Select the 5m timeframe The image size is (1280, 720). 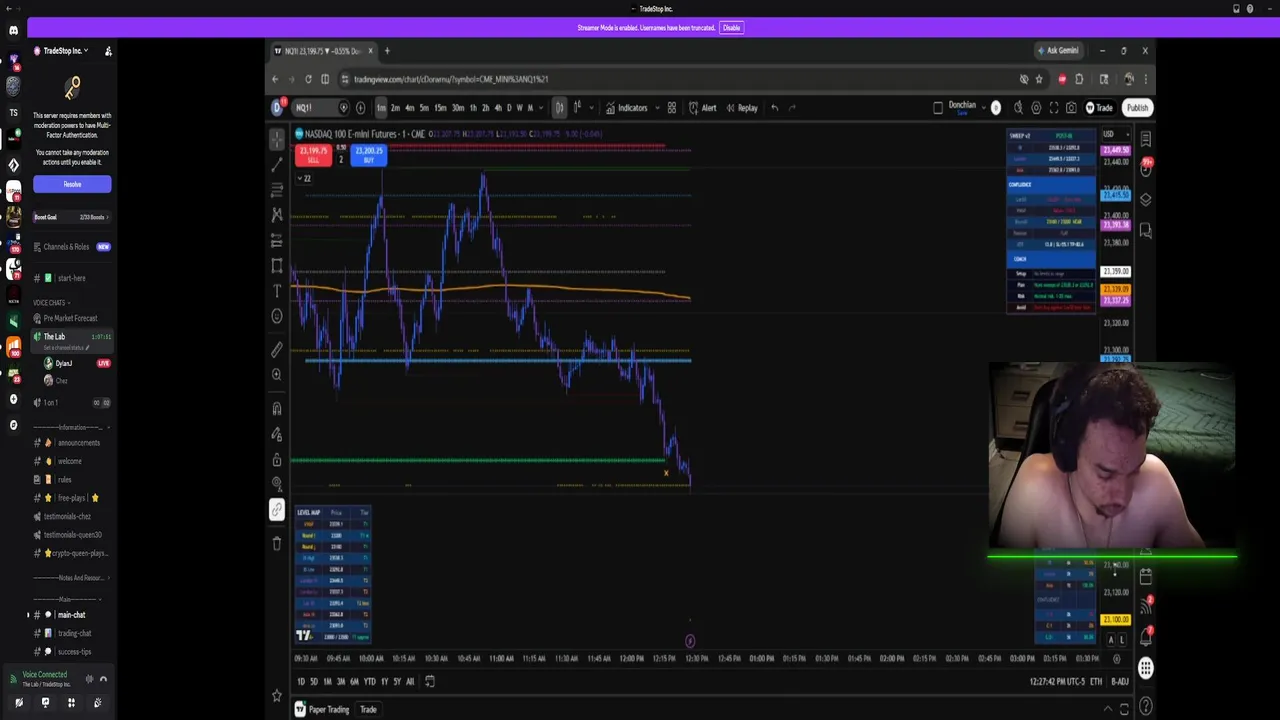pos(424,108)
